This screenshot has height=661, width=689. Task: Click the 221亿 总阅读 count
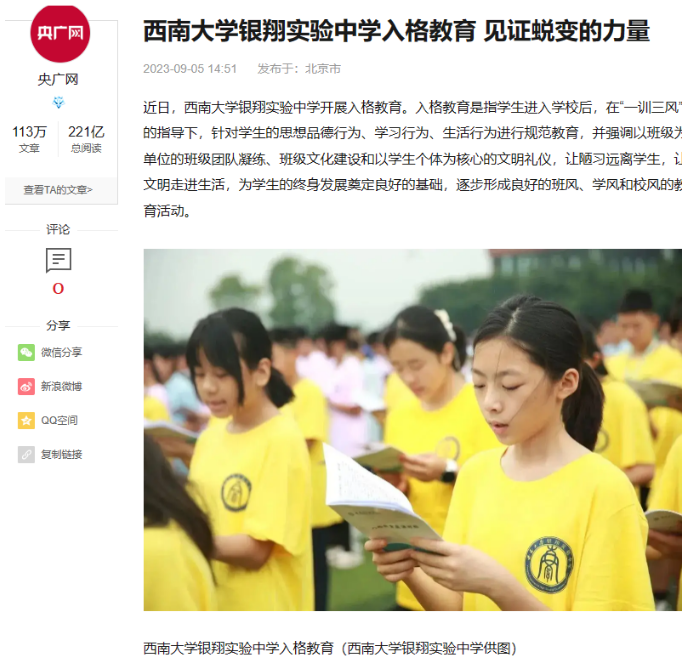coord(86,139)
